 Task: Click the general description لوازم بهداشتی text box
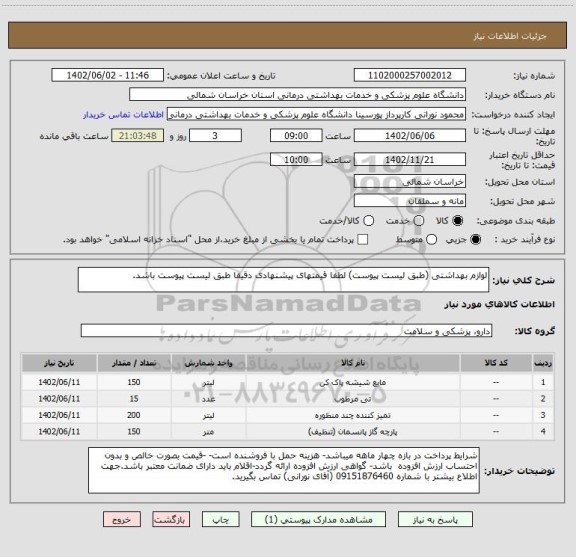(x=283, y=280)
